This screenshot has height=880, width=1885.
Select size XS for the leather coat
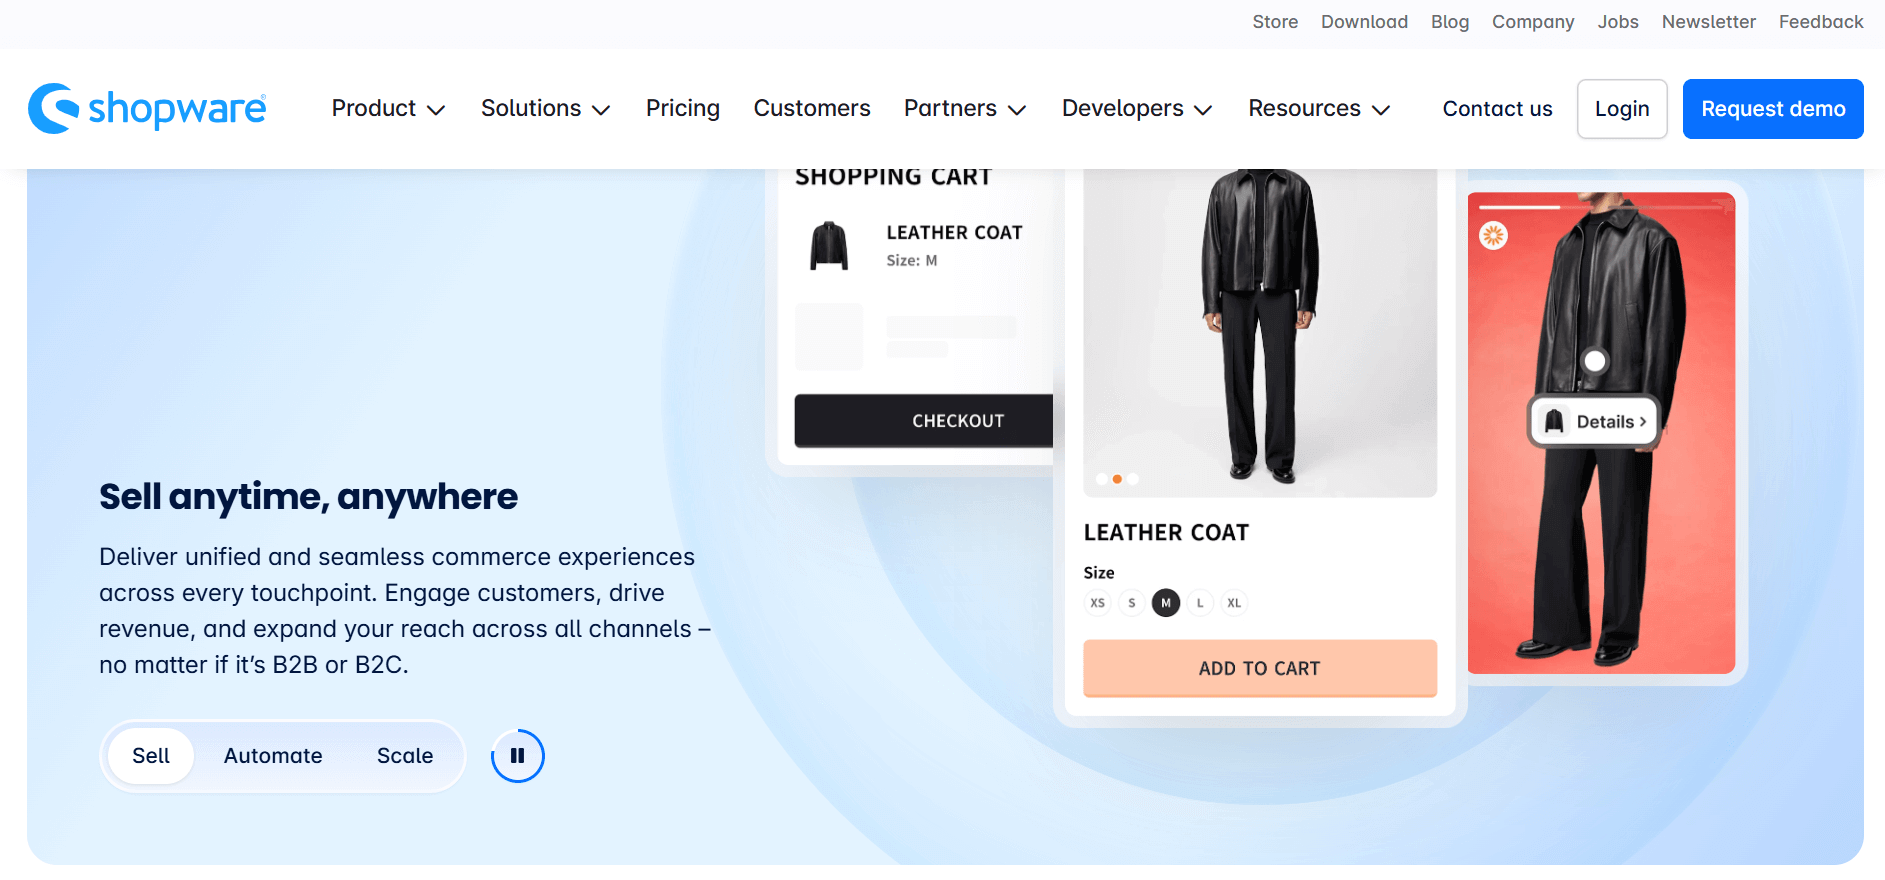[1097, 602]
